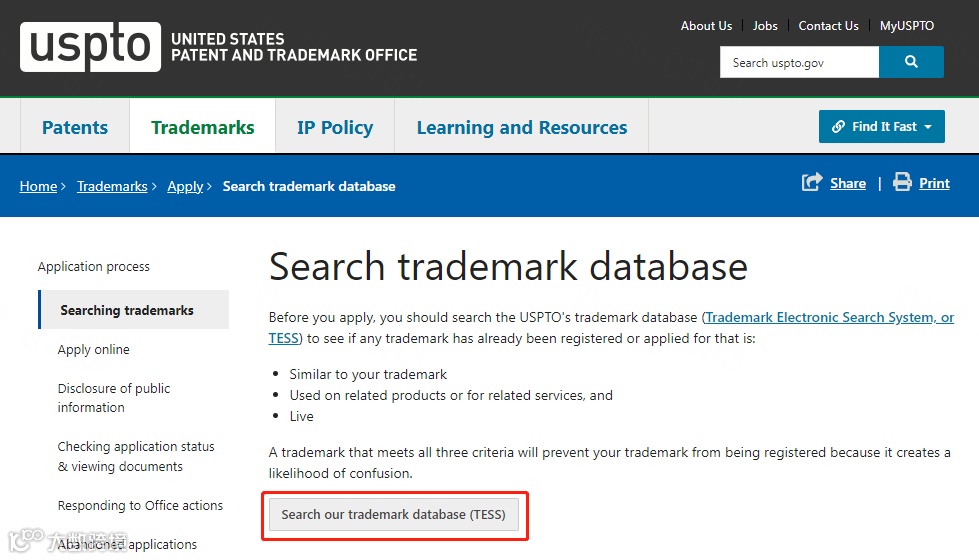
Task: Click the 'Live' bullet text
Action: pos(302,416)
